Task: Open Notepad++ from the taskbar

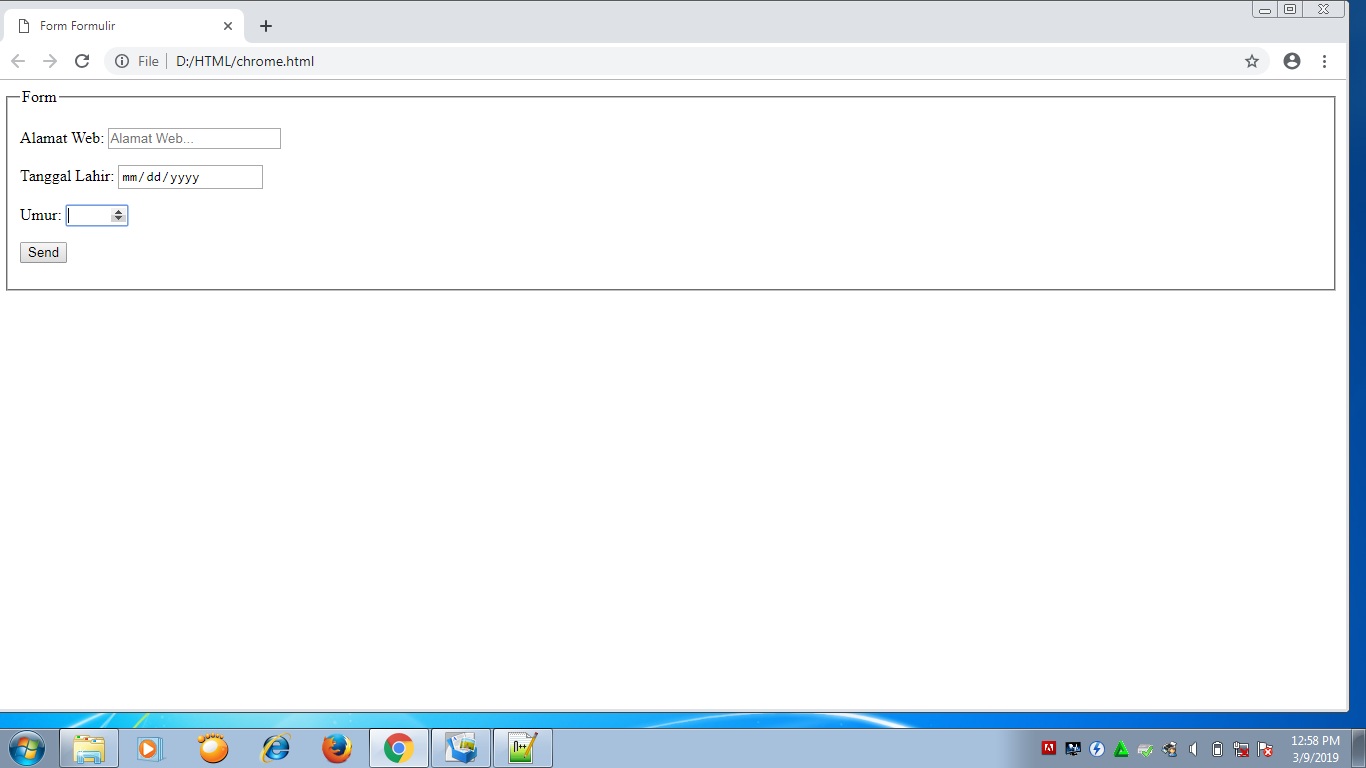Action: point(523,747)
